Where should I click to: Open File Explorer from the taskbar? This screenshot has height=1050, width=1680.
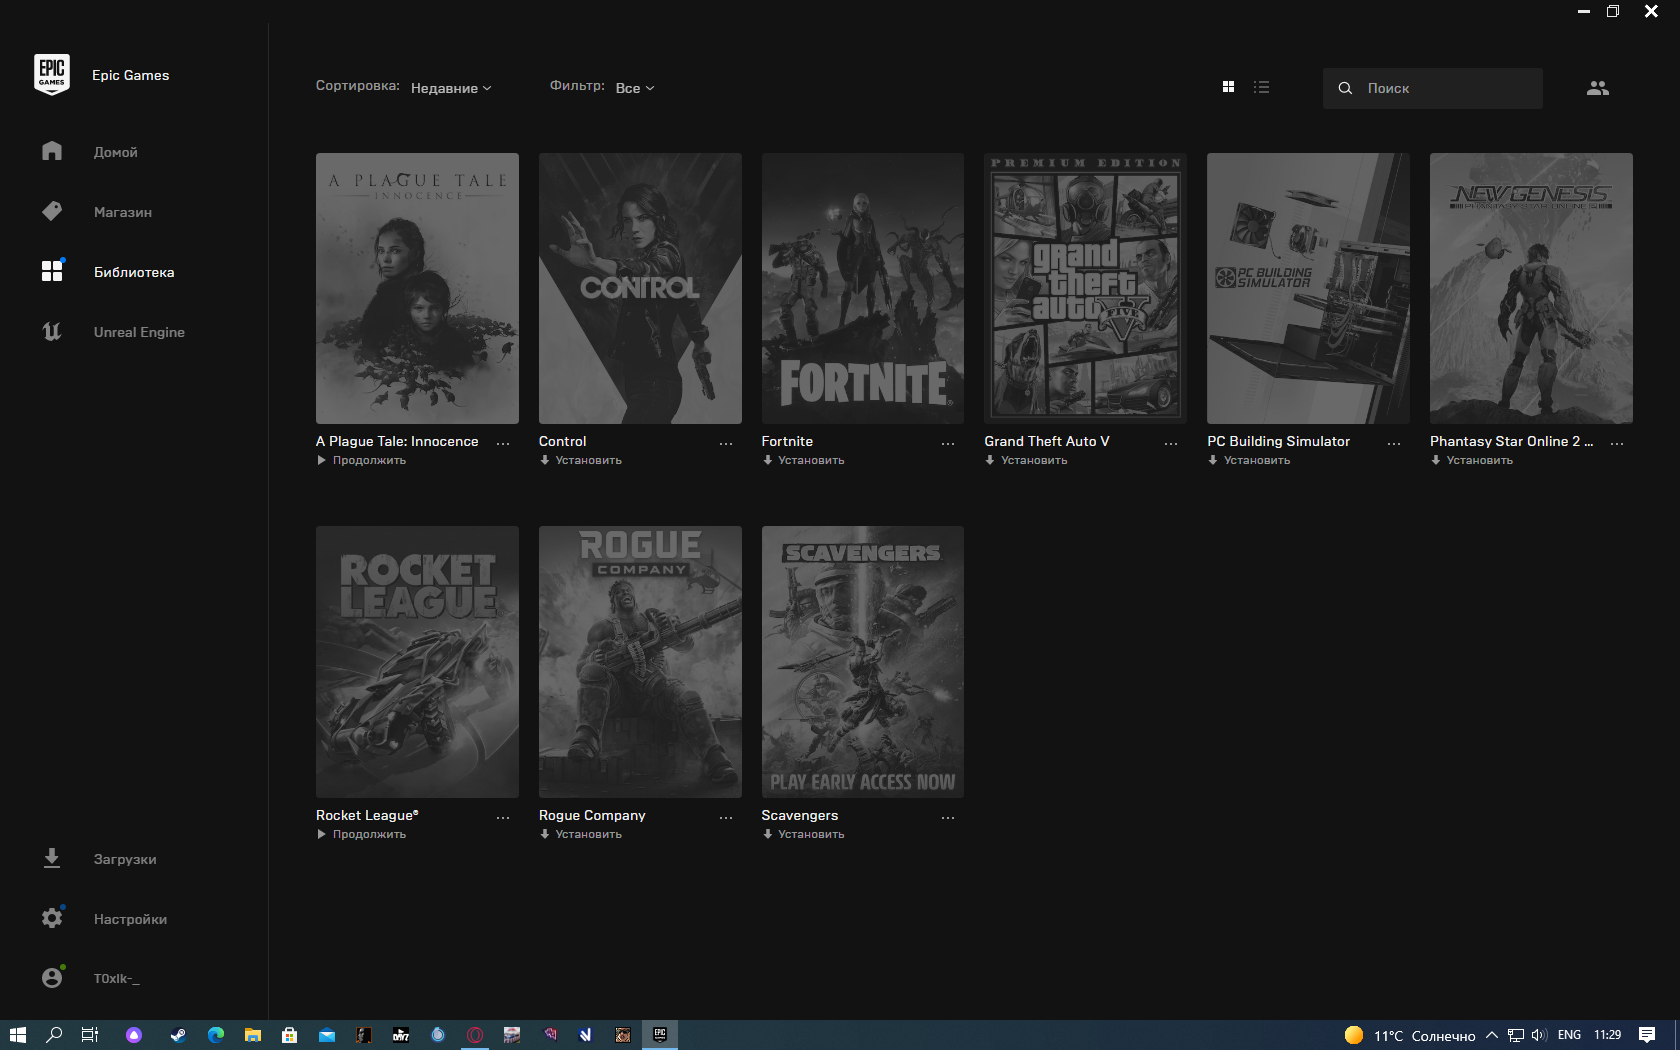[x=252, y=1035]
